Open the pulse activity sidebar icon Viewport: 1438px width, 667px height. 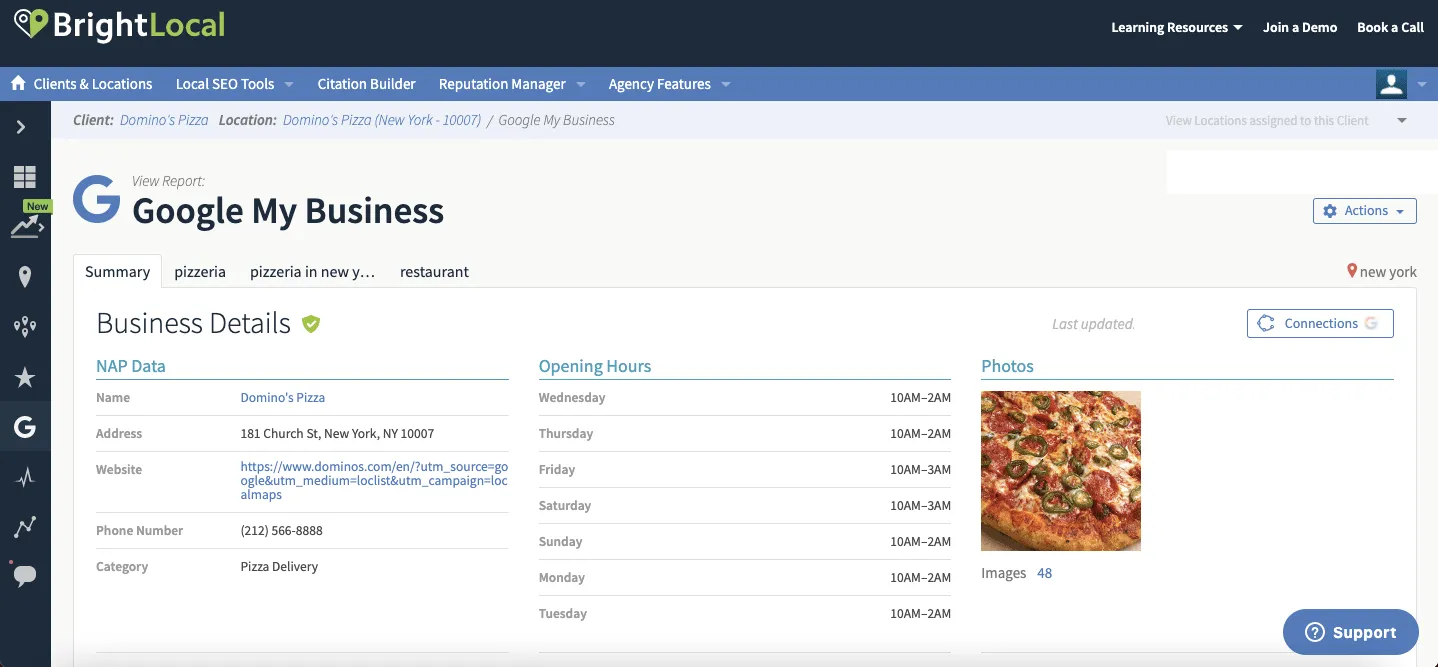tap(25, 478)
